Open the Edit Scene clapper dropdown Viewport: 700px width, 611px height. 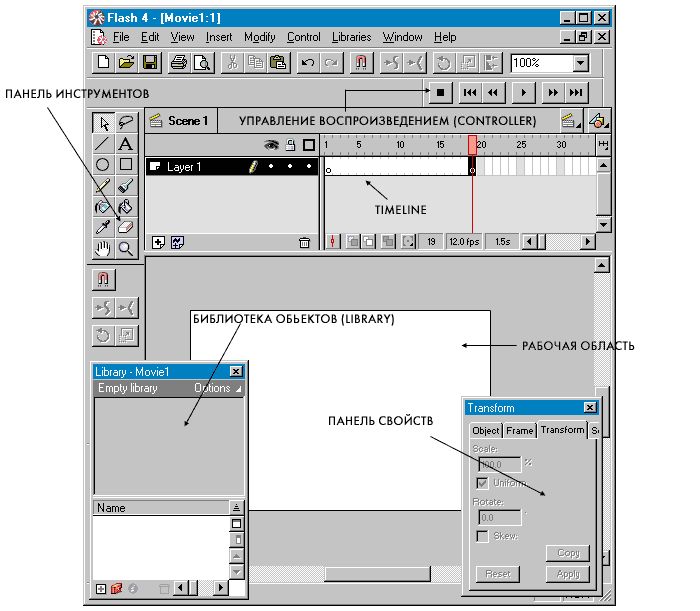pyautogui.click(x=571, y=121)
